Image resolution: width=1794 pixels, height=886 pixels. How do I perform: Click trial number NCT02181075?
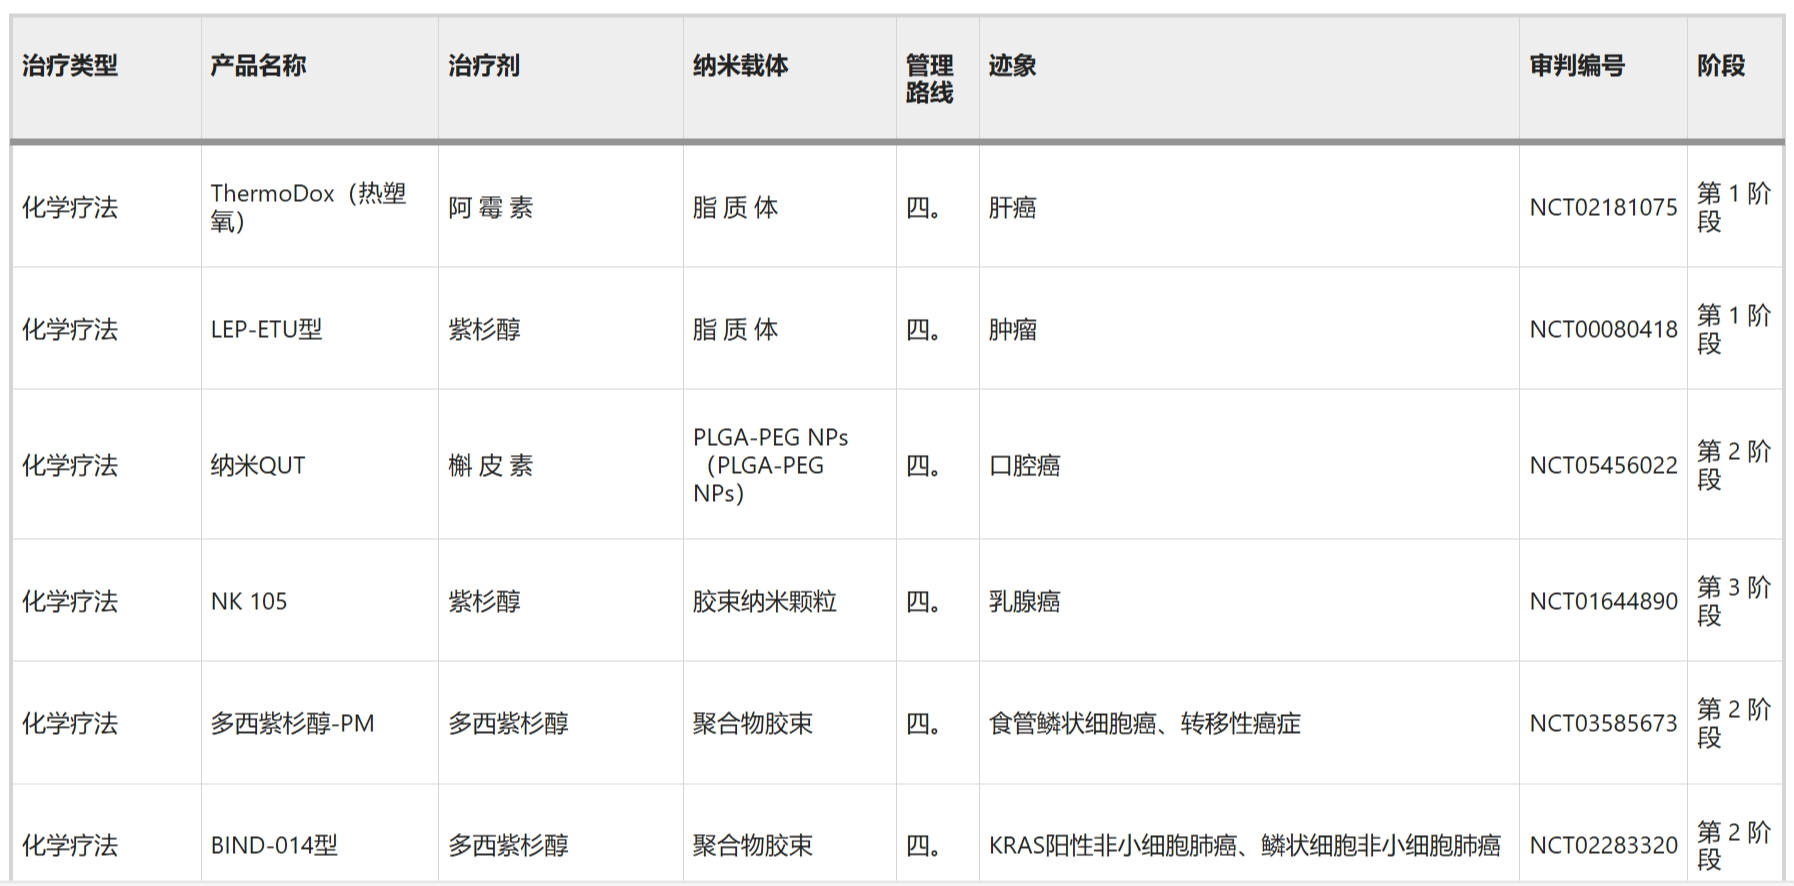[1603, 207]
